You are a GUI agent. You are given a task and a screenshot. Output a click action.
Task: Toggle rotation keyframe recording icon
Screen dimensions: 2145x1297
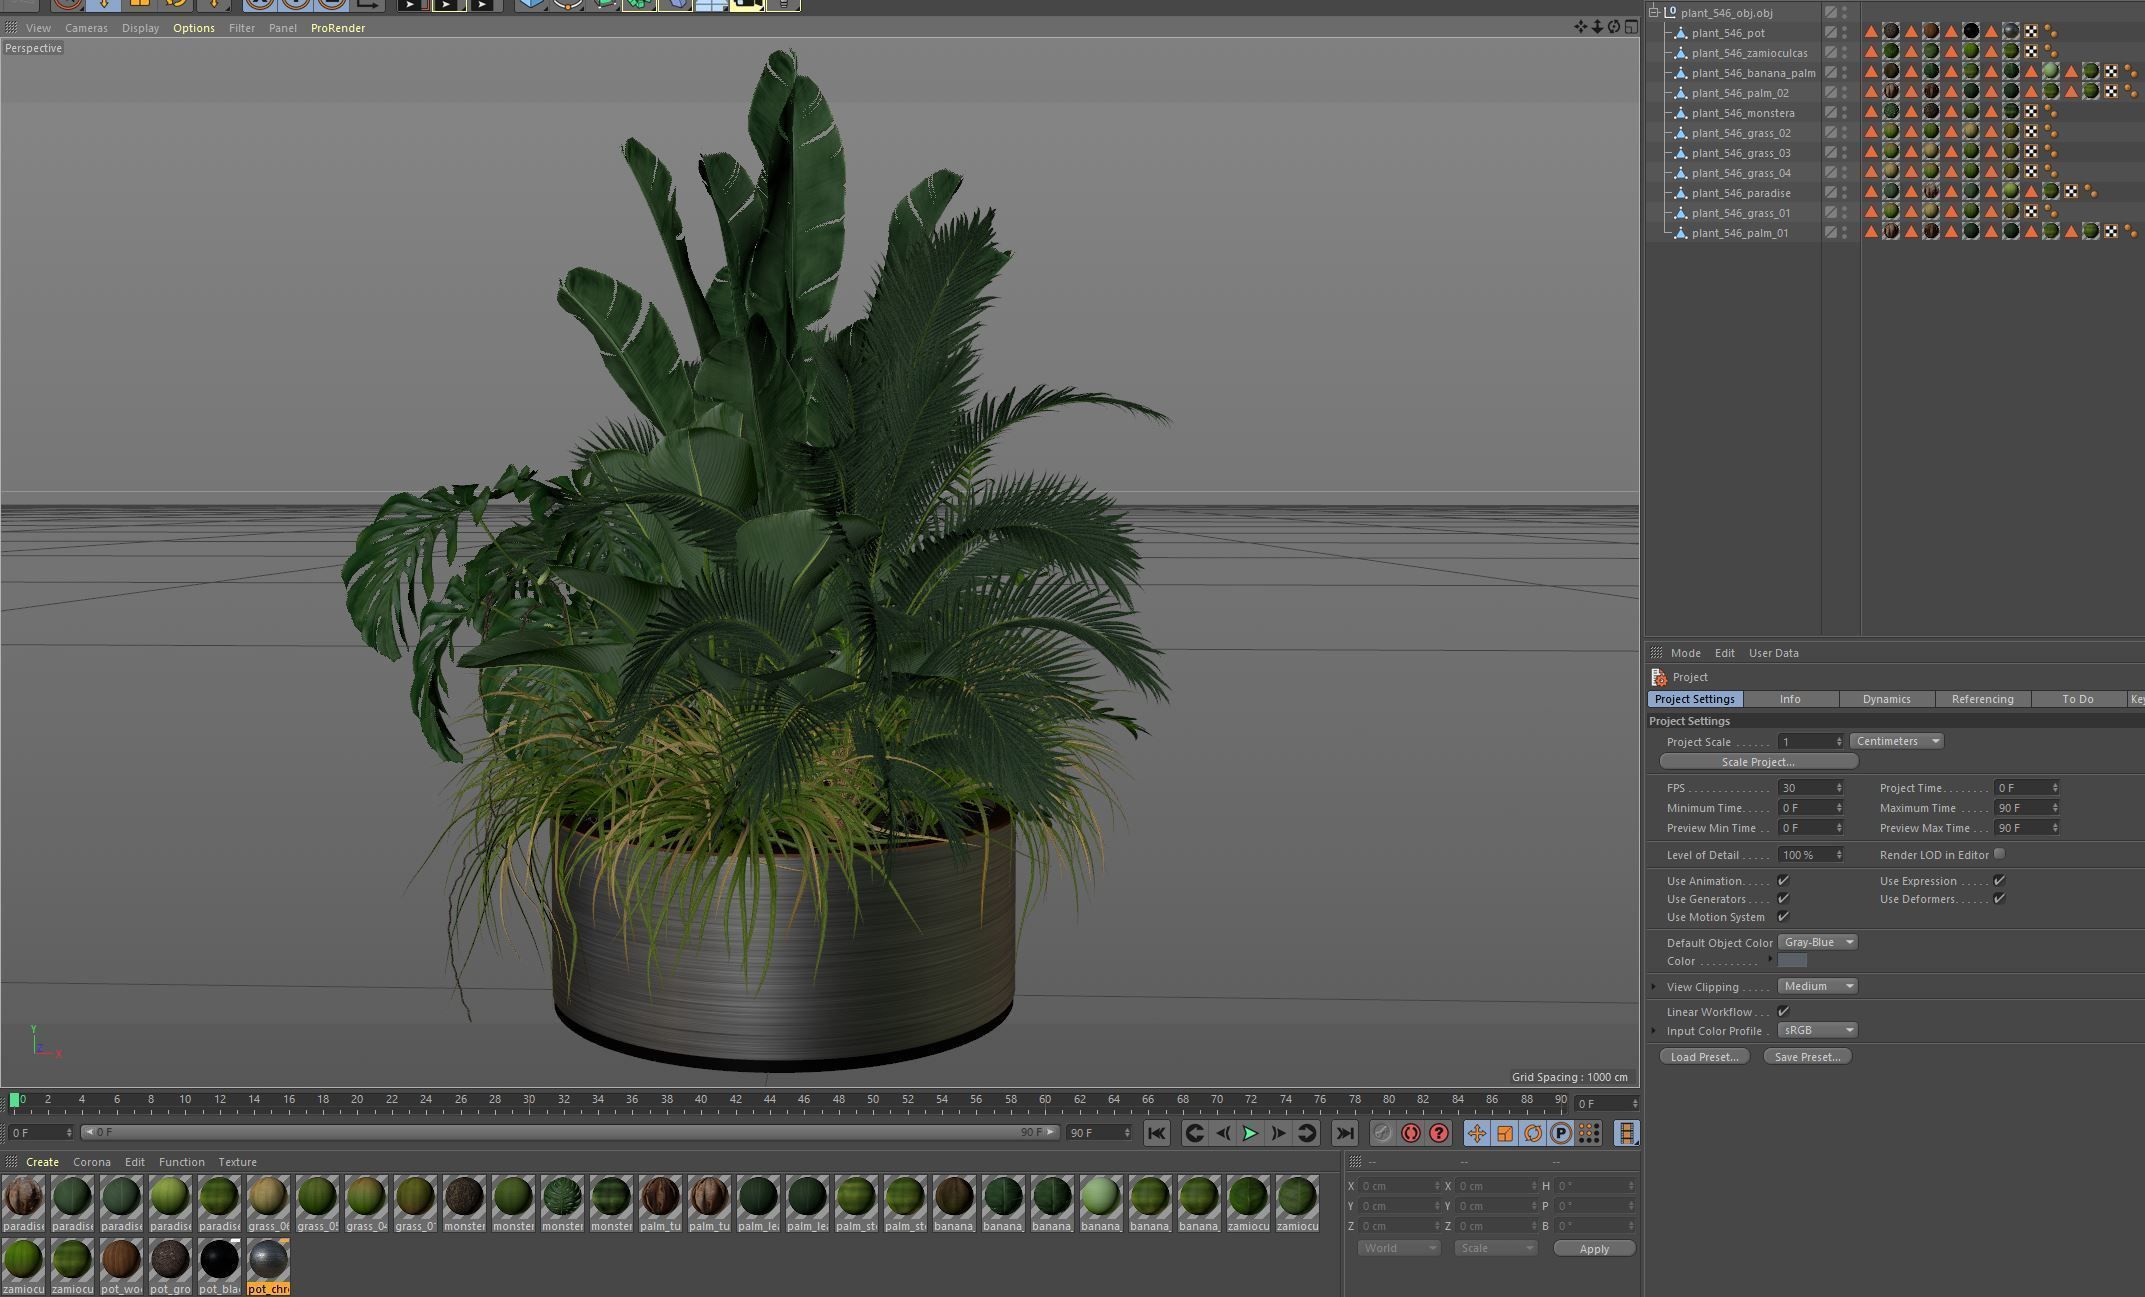(x=1532, y=1133)
